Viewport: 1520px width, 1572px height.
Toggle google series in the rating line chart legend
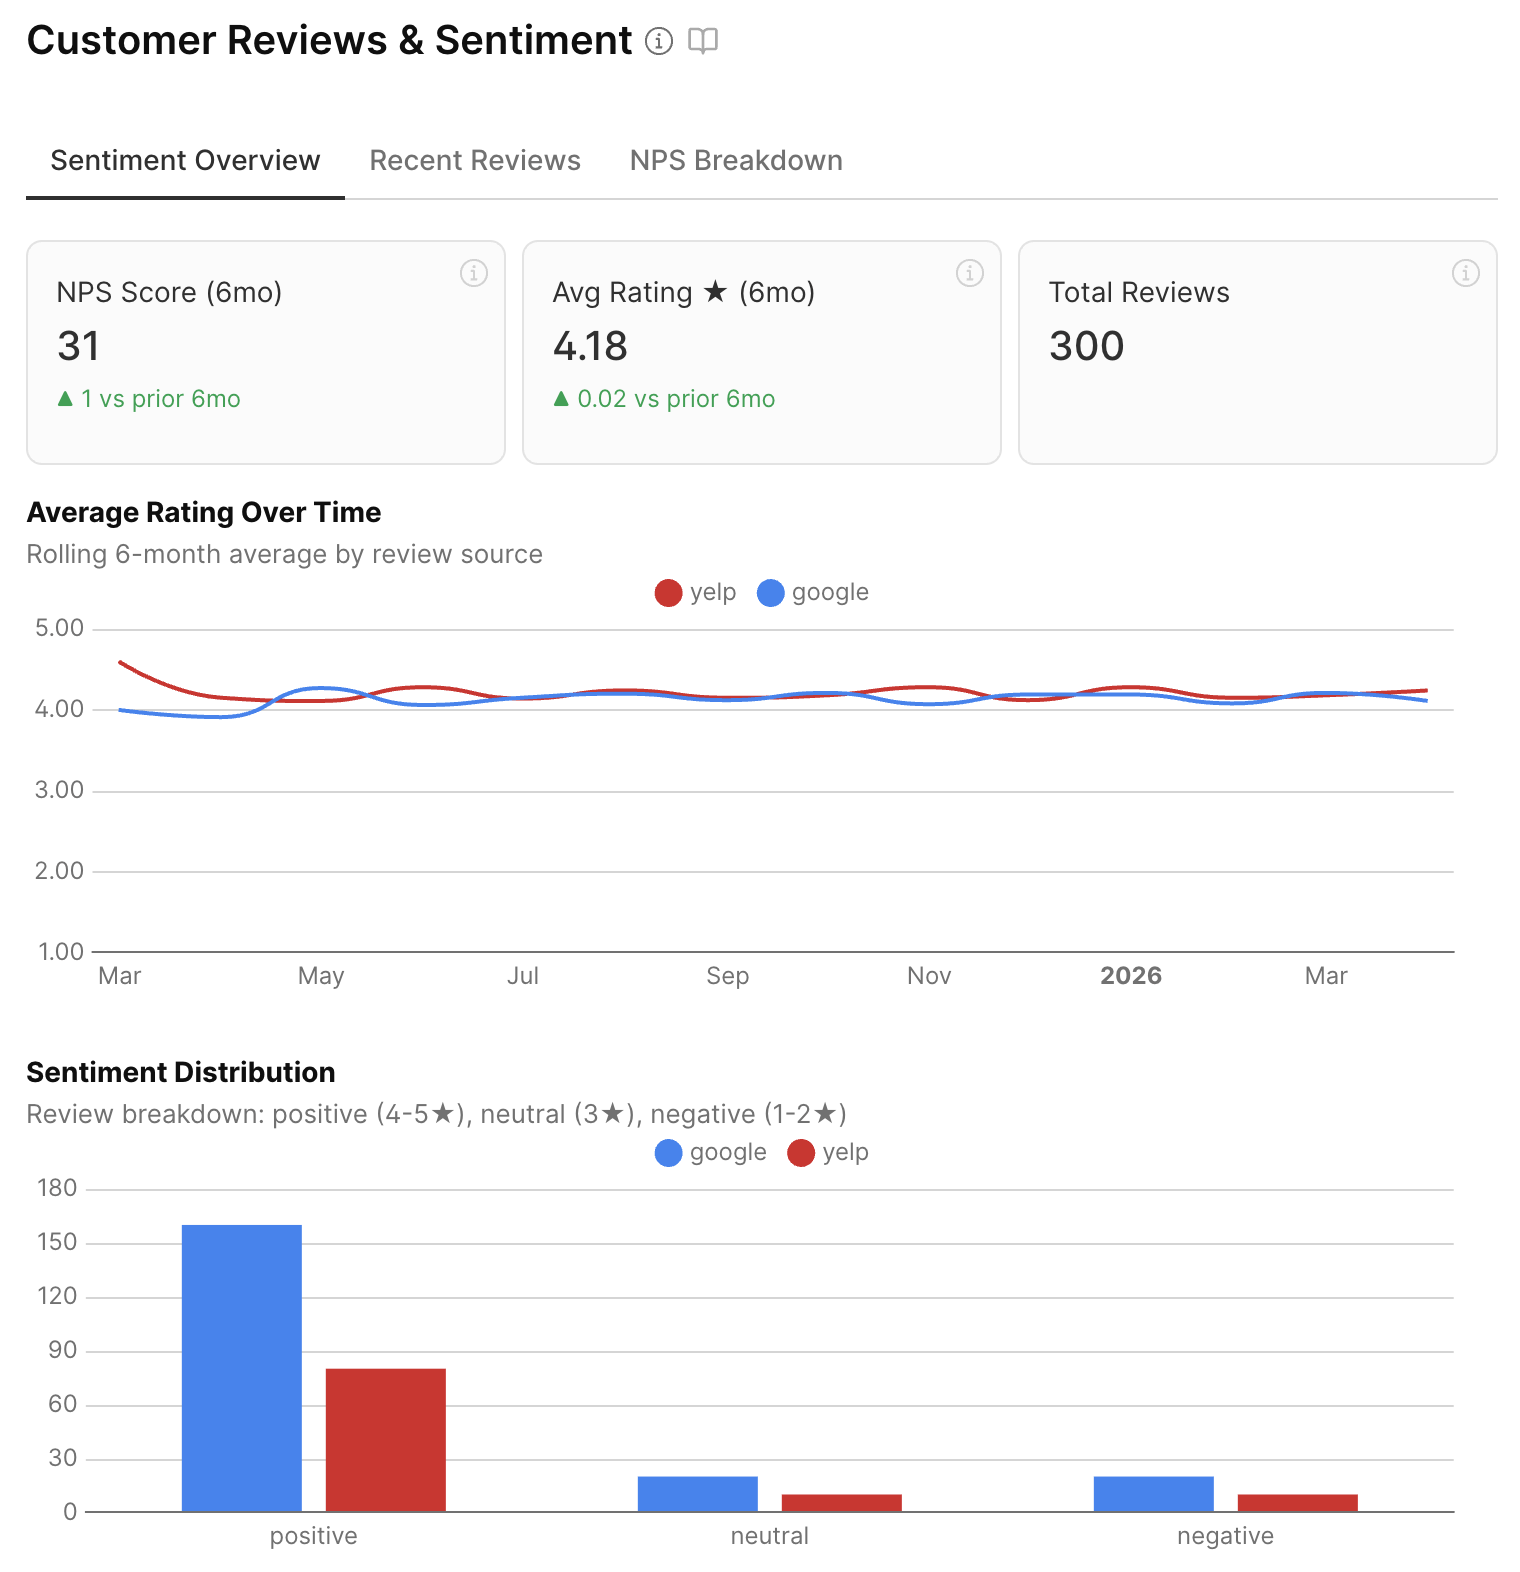[x=813, y=593]
